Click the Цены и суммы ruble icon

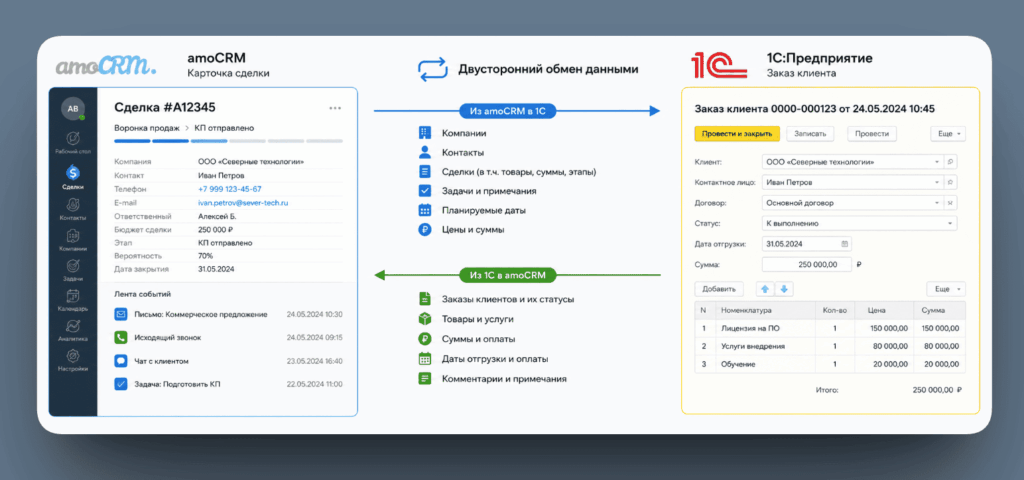(x=425, y=230)
